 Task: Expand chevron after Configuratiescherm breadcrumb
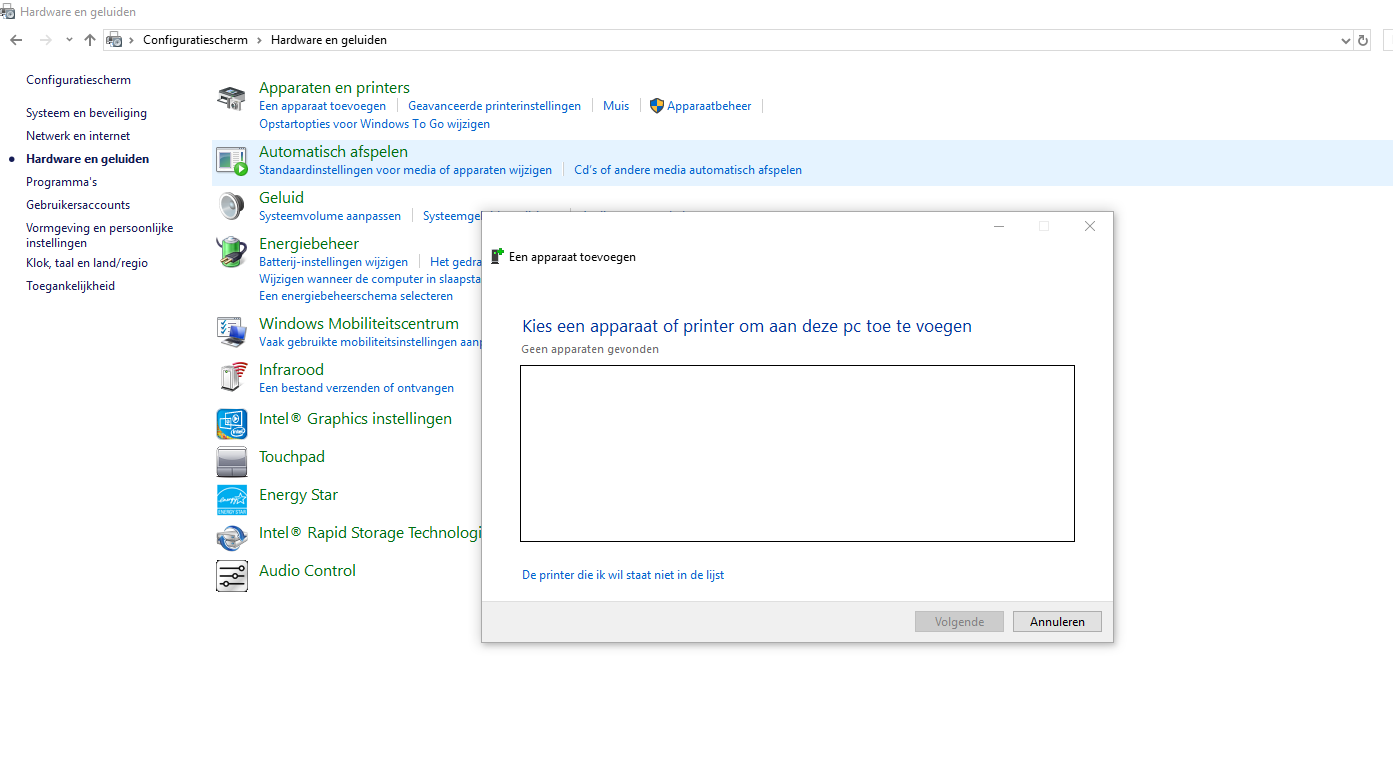259,40
